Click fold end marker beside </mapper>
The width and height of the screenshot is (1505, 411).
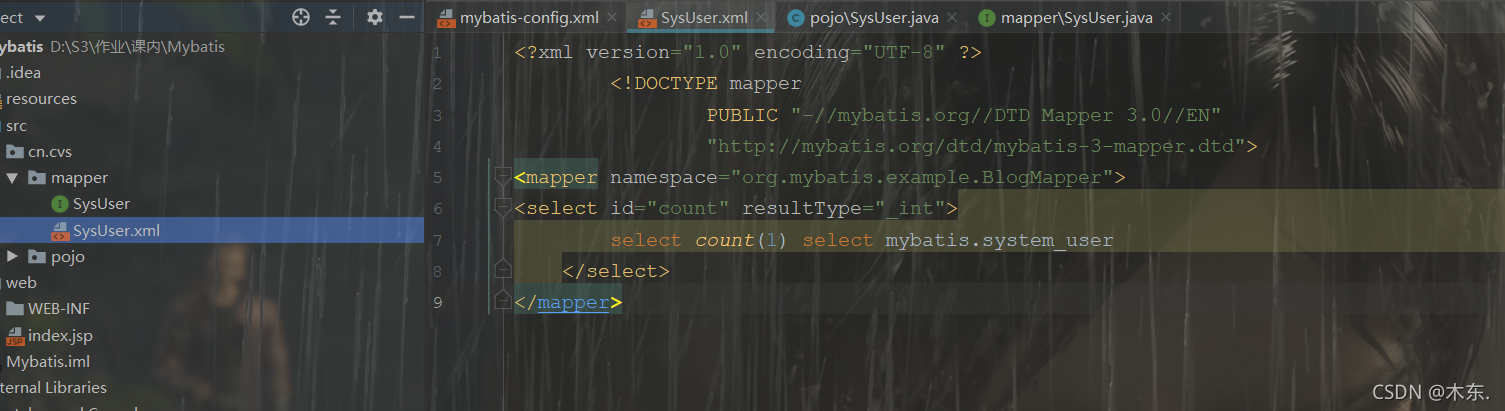(503, 302)
